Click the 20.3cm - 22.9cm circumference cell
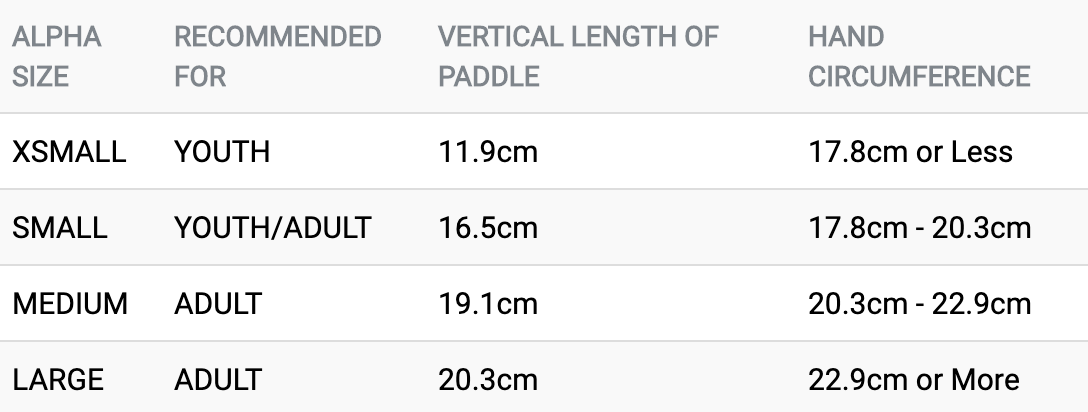This screenshot has height=412, width=1088. tap(919, 304)
